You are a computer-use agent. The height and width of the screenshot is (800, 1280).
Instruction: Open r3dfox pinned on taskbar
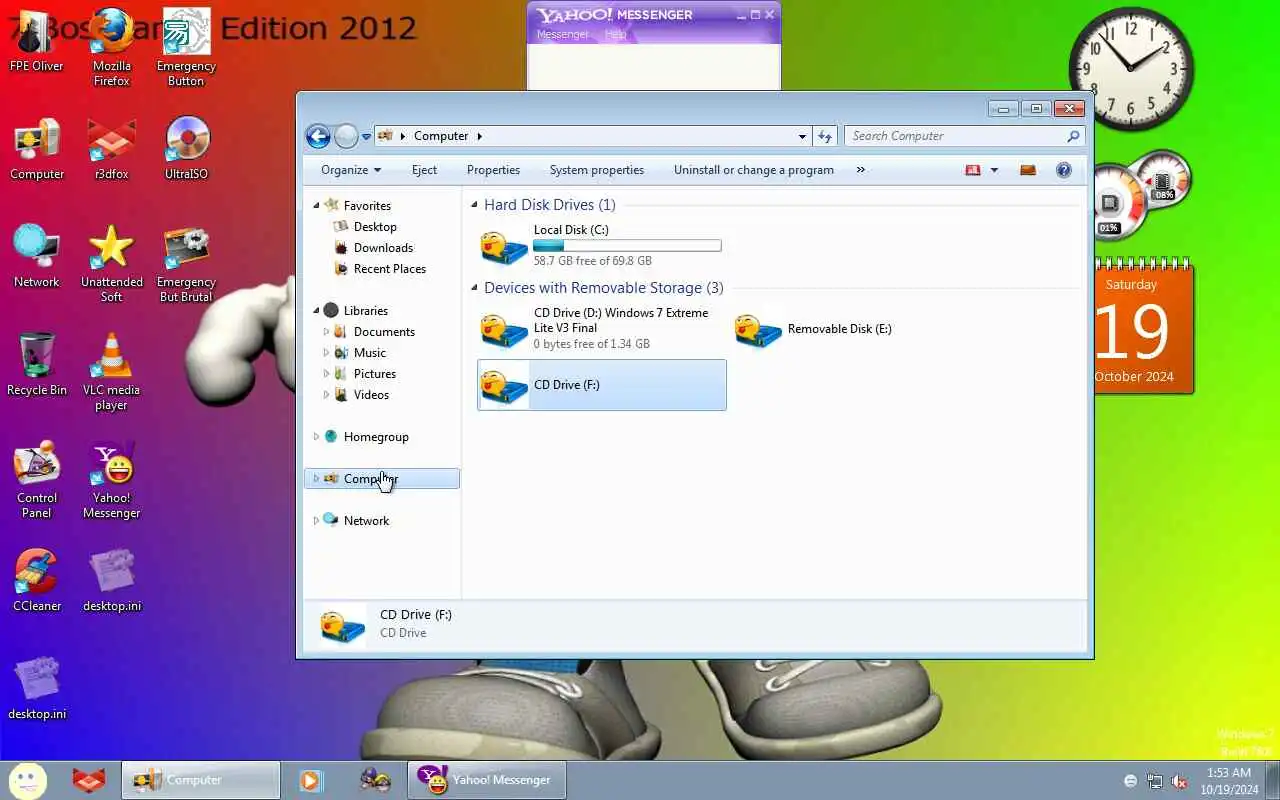(89, 780)
